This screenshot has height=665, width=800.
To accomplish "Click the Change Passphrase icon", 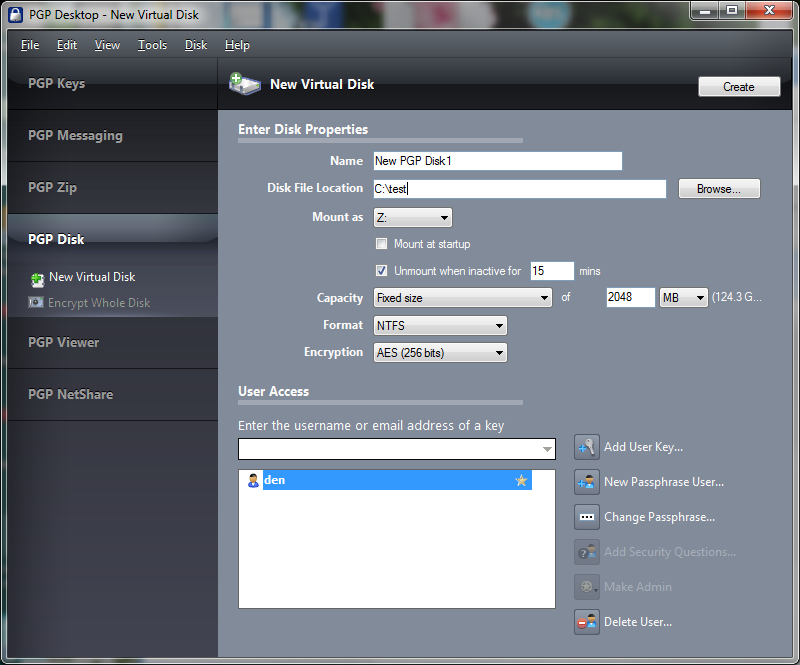I will point(587,517).
